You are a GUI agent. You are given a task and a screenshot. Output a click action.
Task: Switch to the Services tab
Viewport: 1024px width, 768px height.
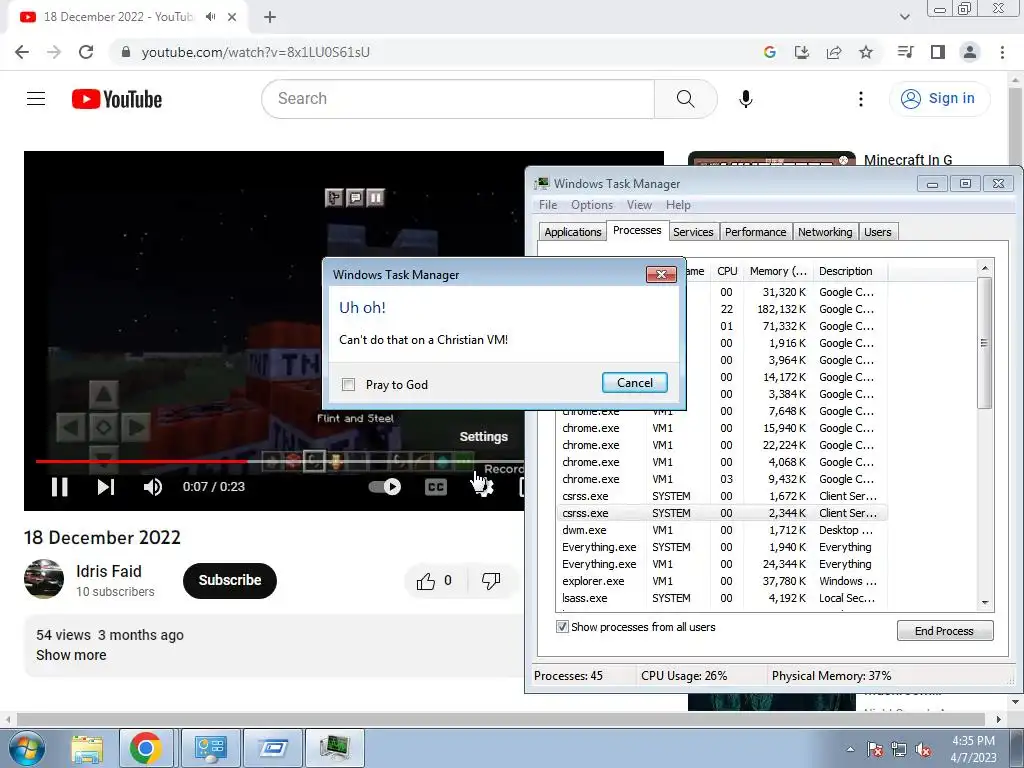(x=693, y=232)
